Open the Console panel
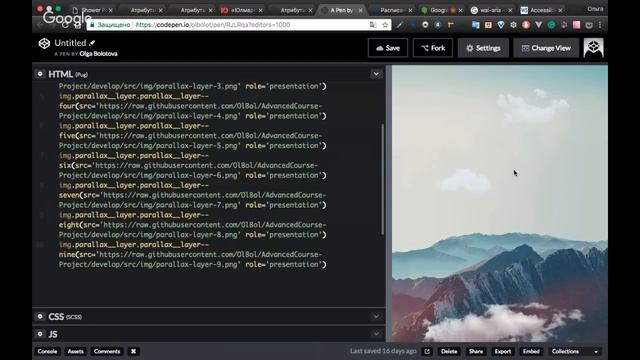Image resolution: width=640 pixels, height=360 pixels. (x=47, y=351)
